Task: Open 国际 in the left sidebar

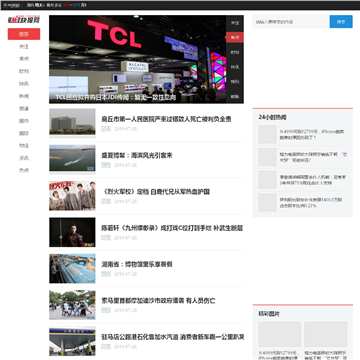Action: (x=24, y=133)
